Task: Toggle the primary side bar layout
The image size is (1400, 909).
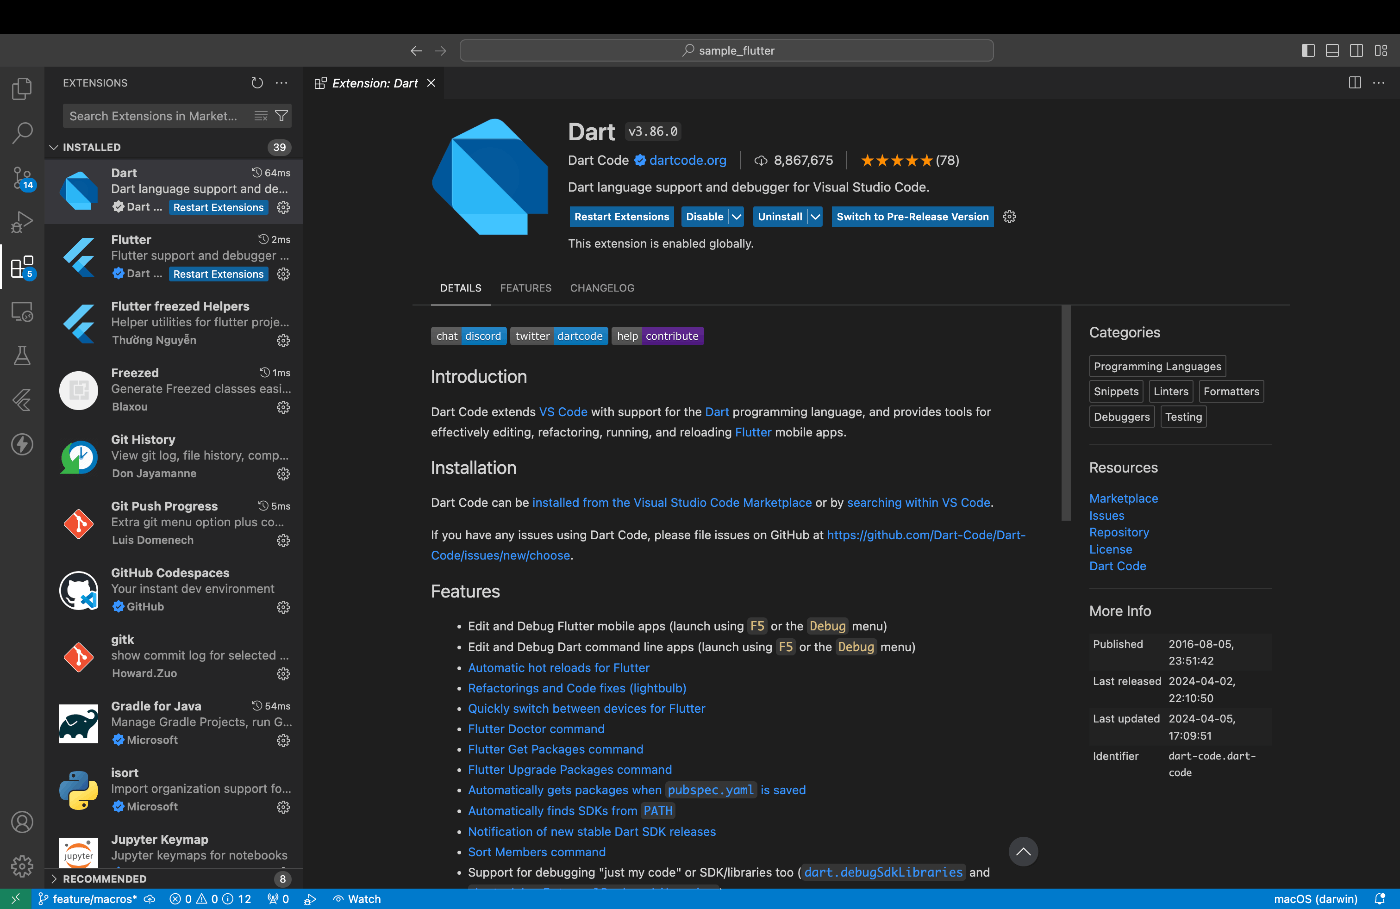Action: (1308, 51)
